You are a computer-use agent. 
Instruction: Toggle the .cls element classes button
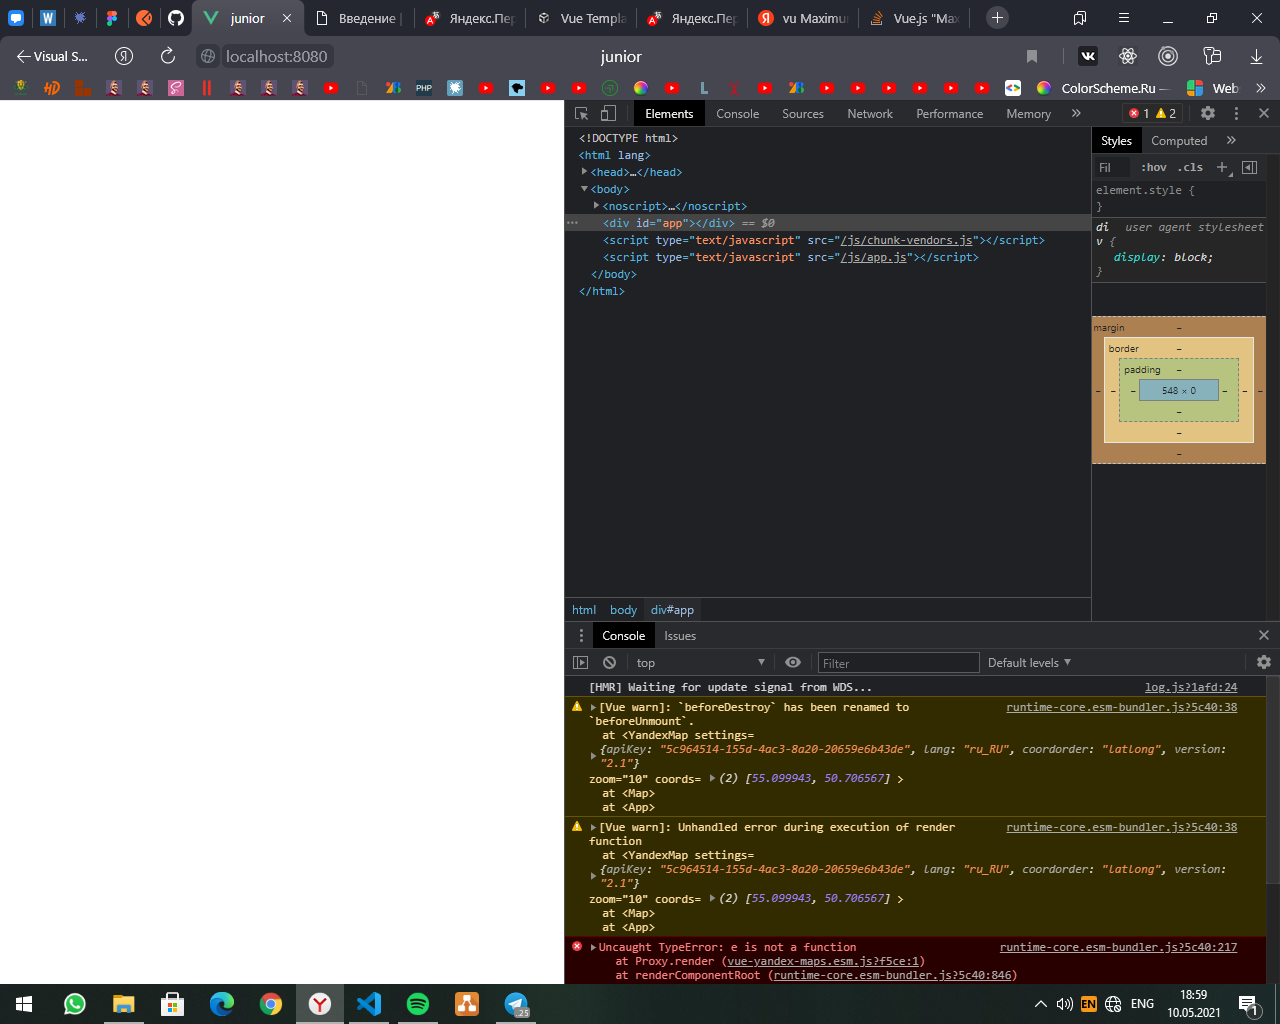pos(1190,168)
